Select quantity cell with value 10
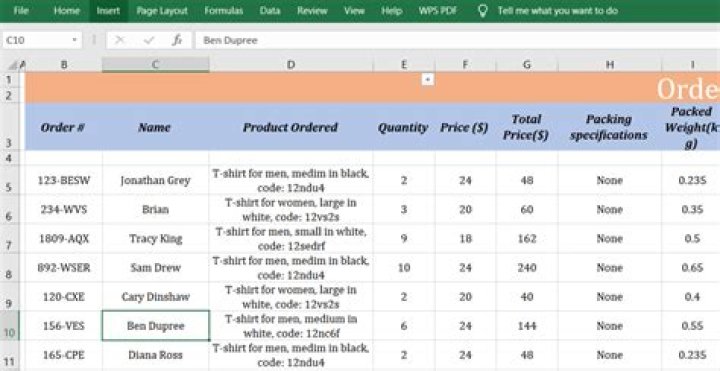This screenshot has height=371, width=720. tap(404, 268)
